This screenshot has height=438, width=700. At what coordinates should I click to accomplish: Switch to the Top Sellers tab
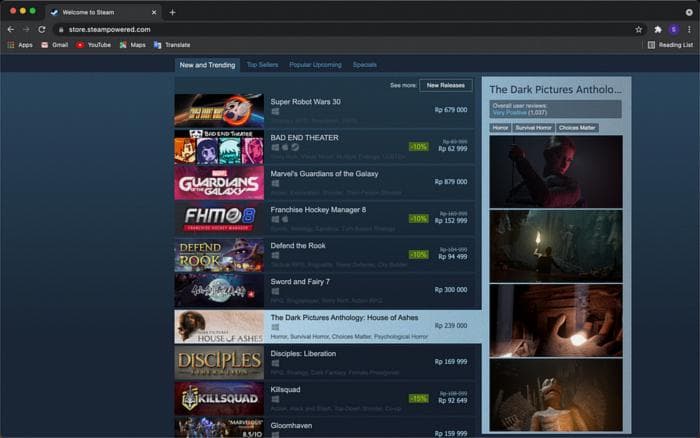pyautogui.click(x=262, y=65)
